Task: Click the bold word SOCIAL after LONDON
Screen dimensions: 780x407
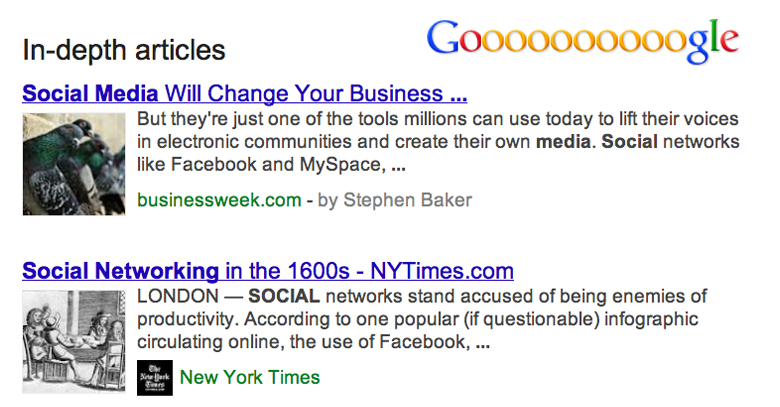Action: tap(284, 296)
